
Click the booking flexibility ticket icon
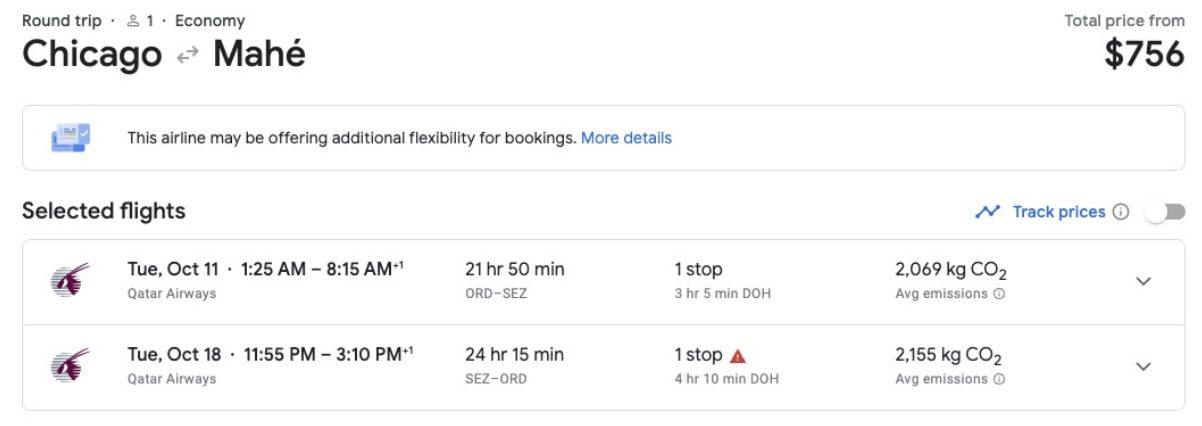click(71, 137)
